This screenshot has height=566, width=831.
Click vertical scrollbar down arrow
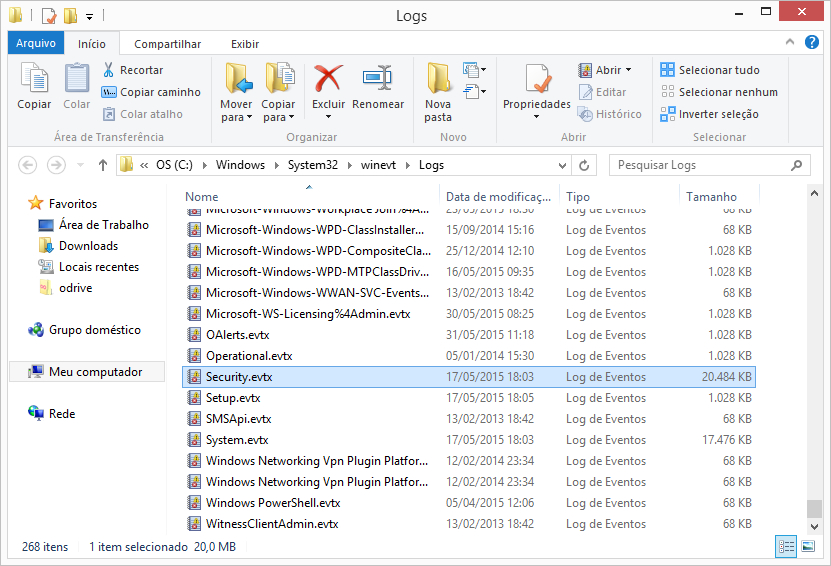pyautogui.click(x=814, y=526)
